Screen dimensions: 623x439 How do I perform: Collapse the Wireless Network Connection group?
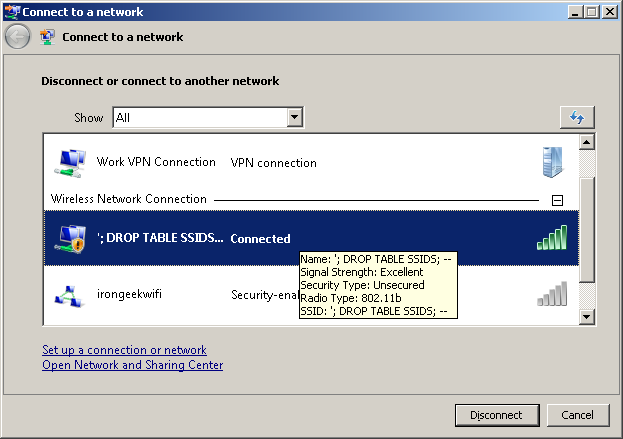(x=557, y=200)
